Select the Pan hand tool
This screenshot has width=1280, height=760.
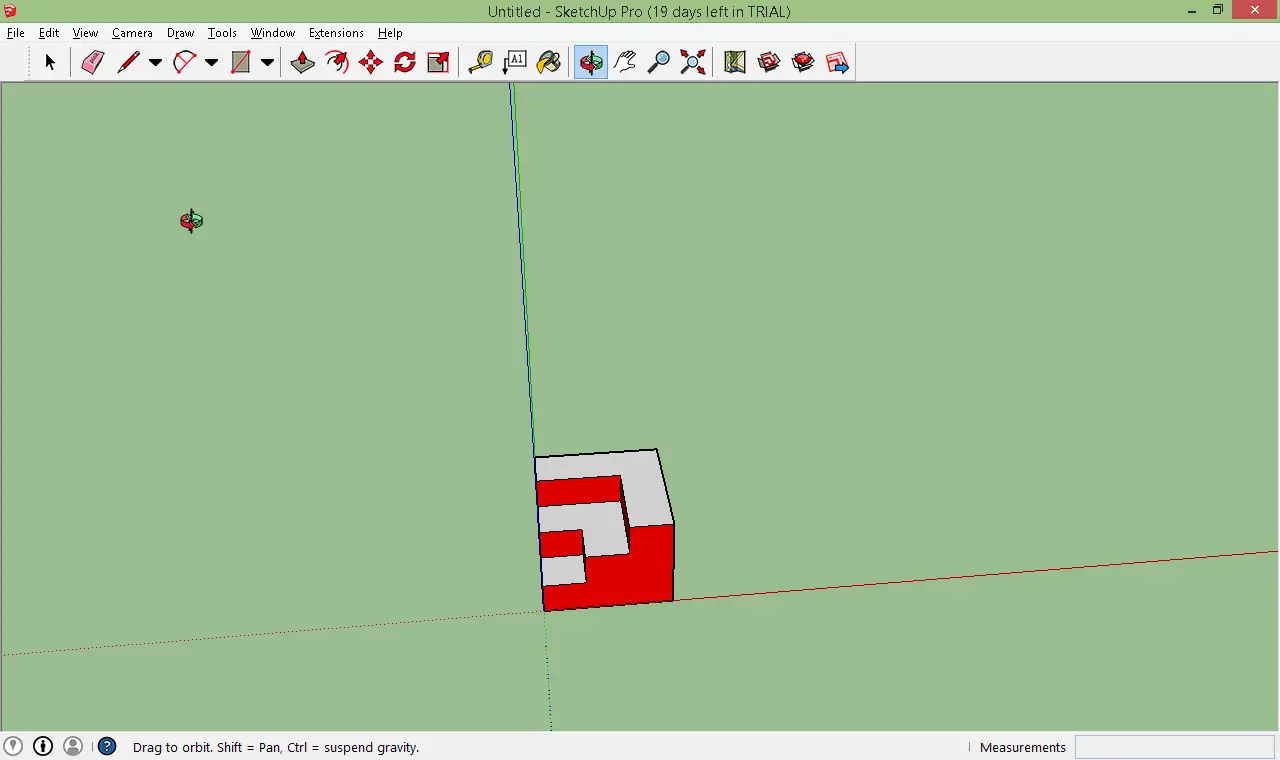tap(625, 62)
